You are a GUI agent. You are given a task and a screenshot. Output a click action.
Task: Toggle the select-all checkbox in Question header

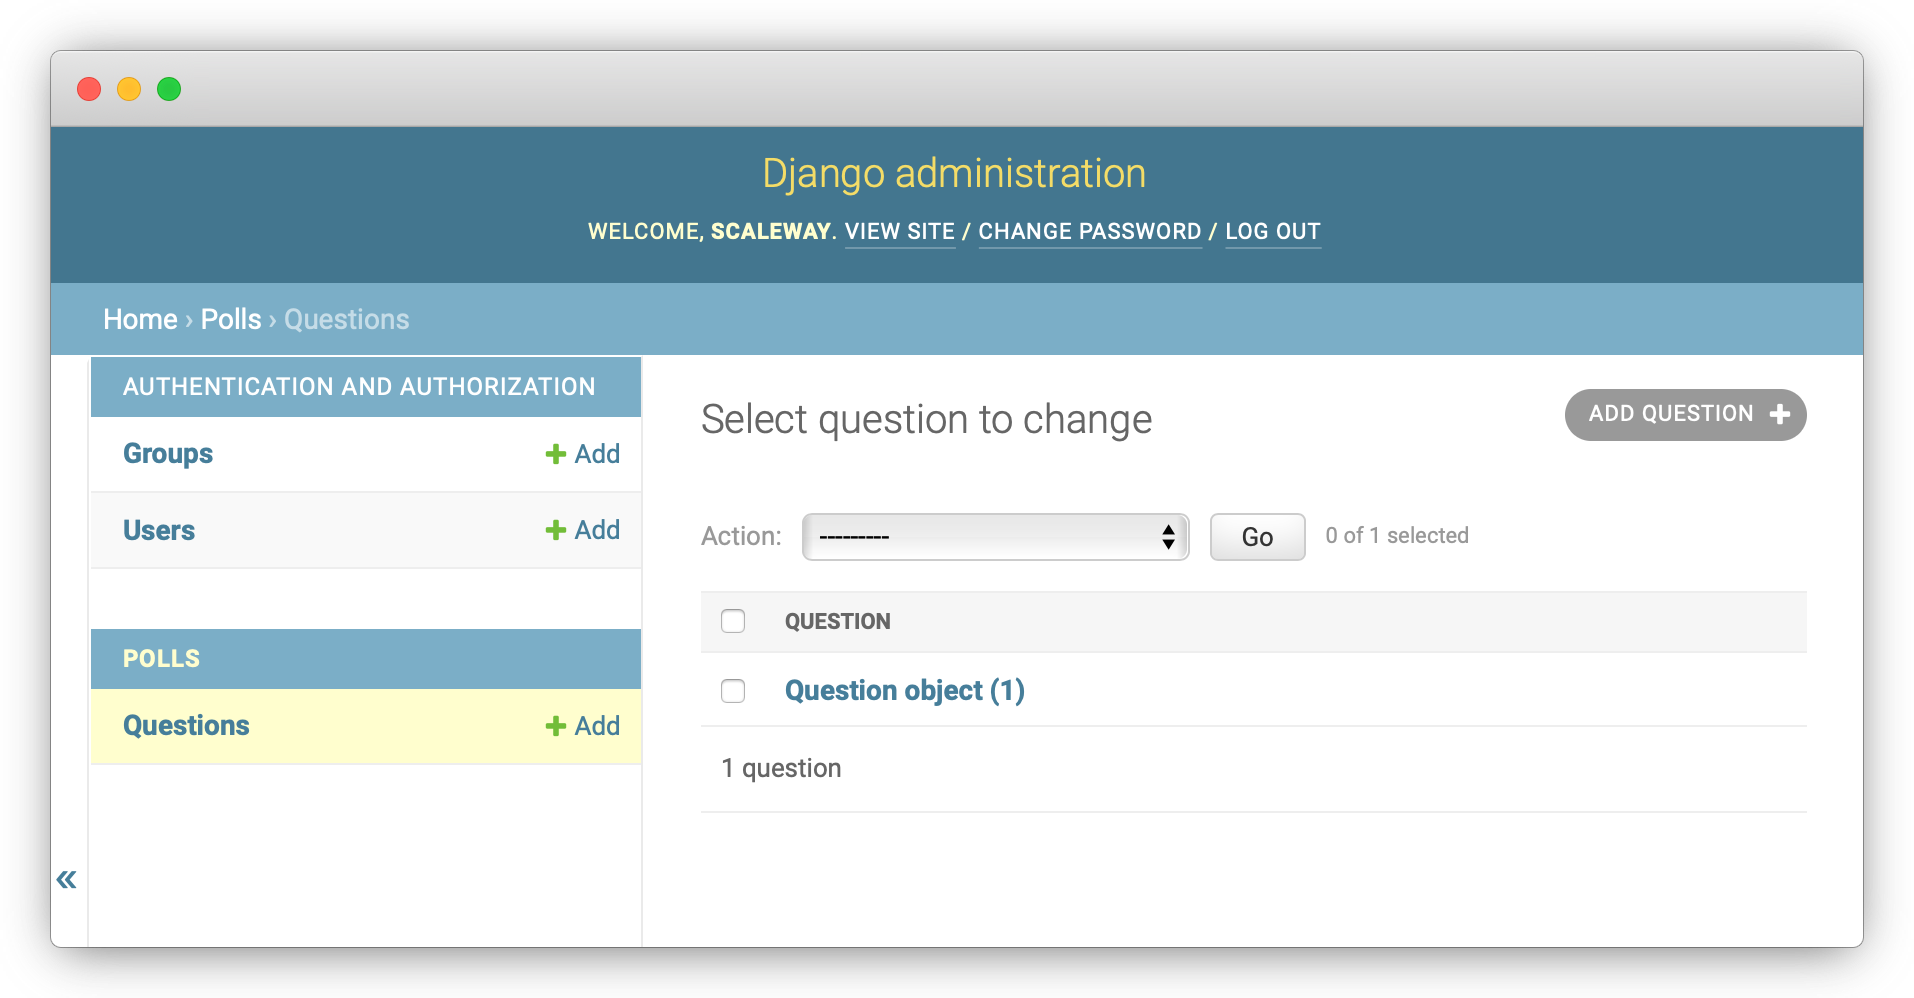733,621
